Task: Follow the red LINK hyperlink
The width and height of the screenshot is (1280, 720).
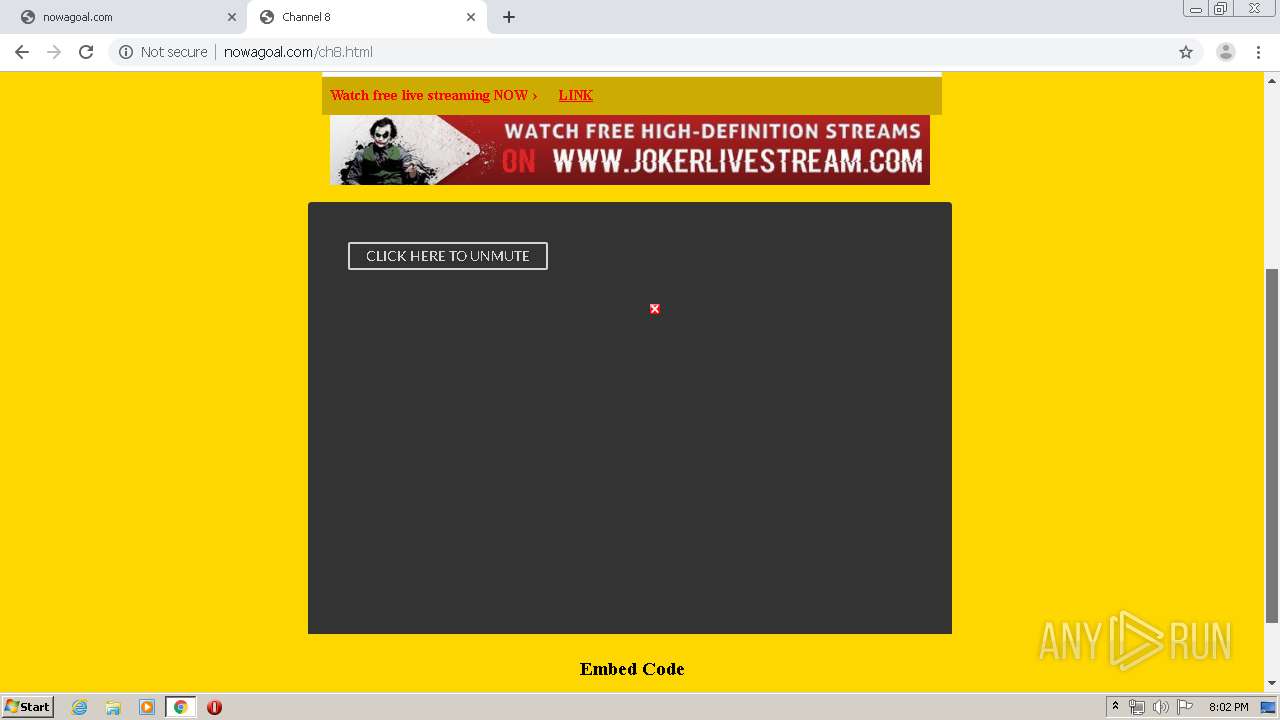Action: 575,95
